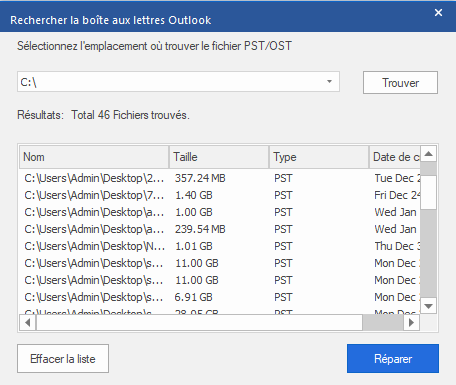The image size is (456, 385).
Task: Click PST type in the 1.40 GB row
Action: (x=283, y=195)
